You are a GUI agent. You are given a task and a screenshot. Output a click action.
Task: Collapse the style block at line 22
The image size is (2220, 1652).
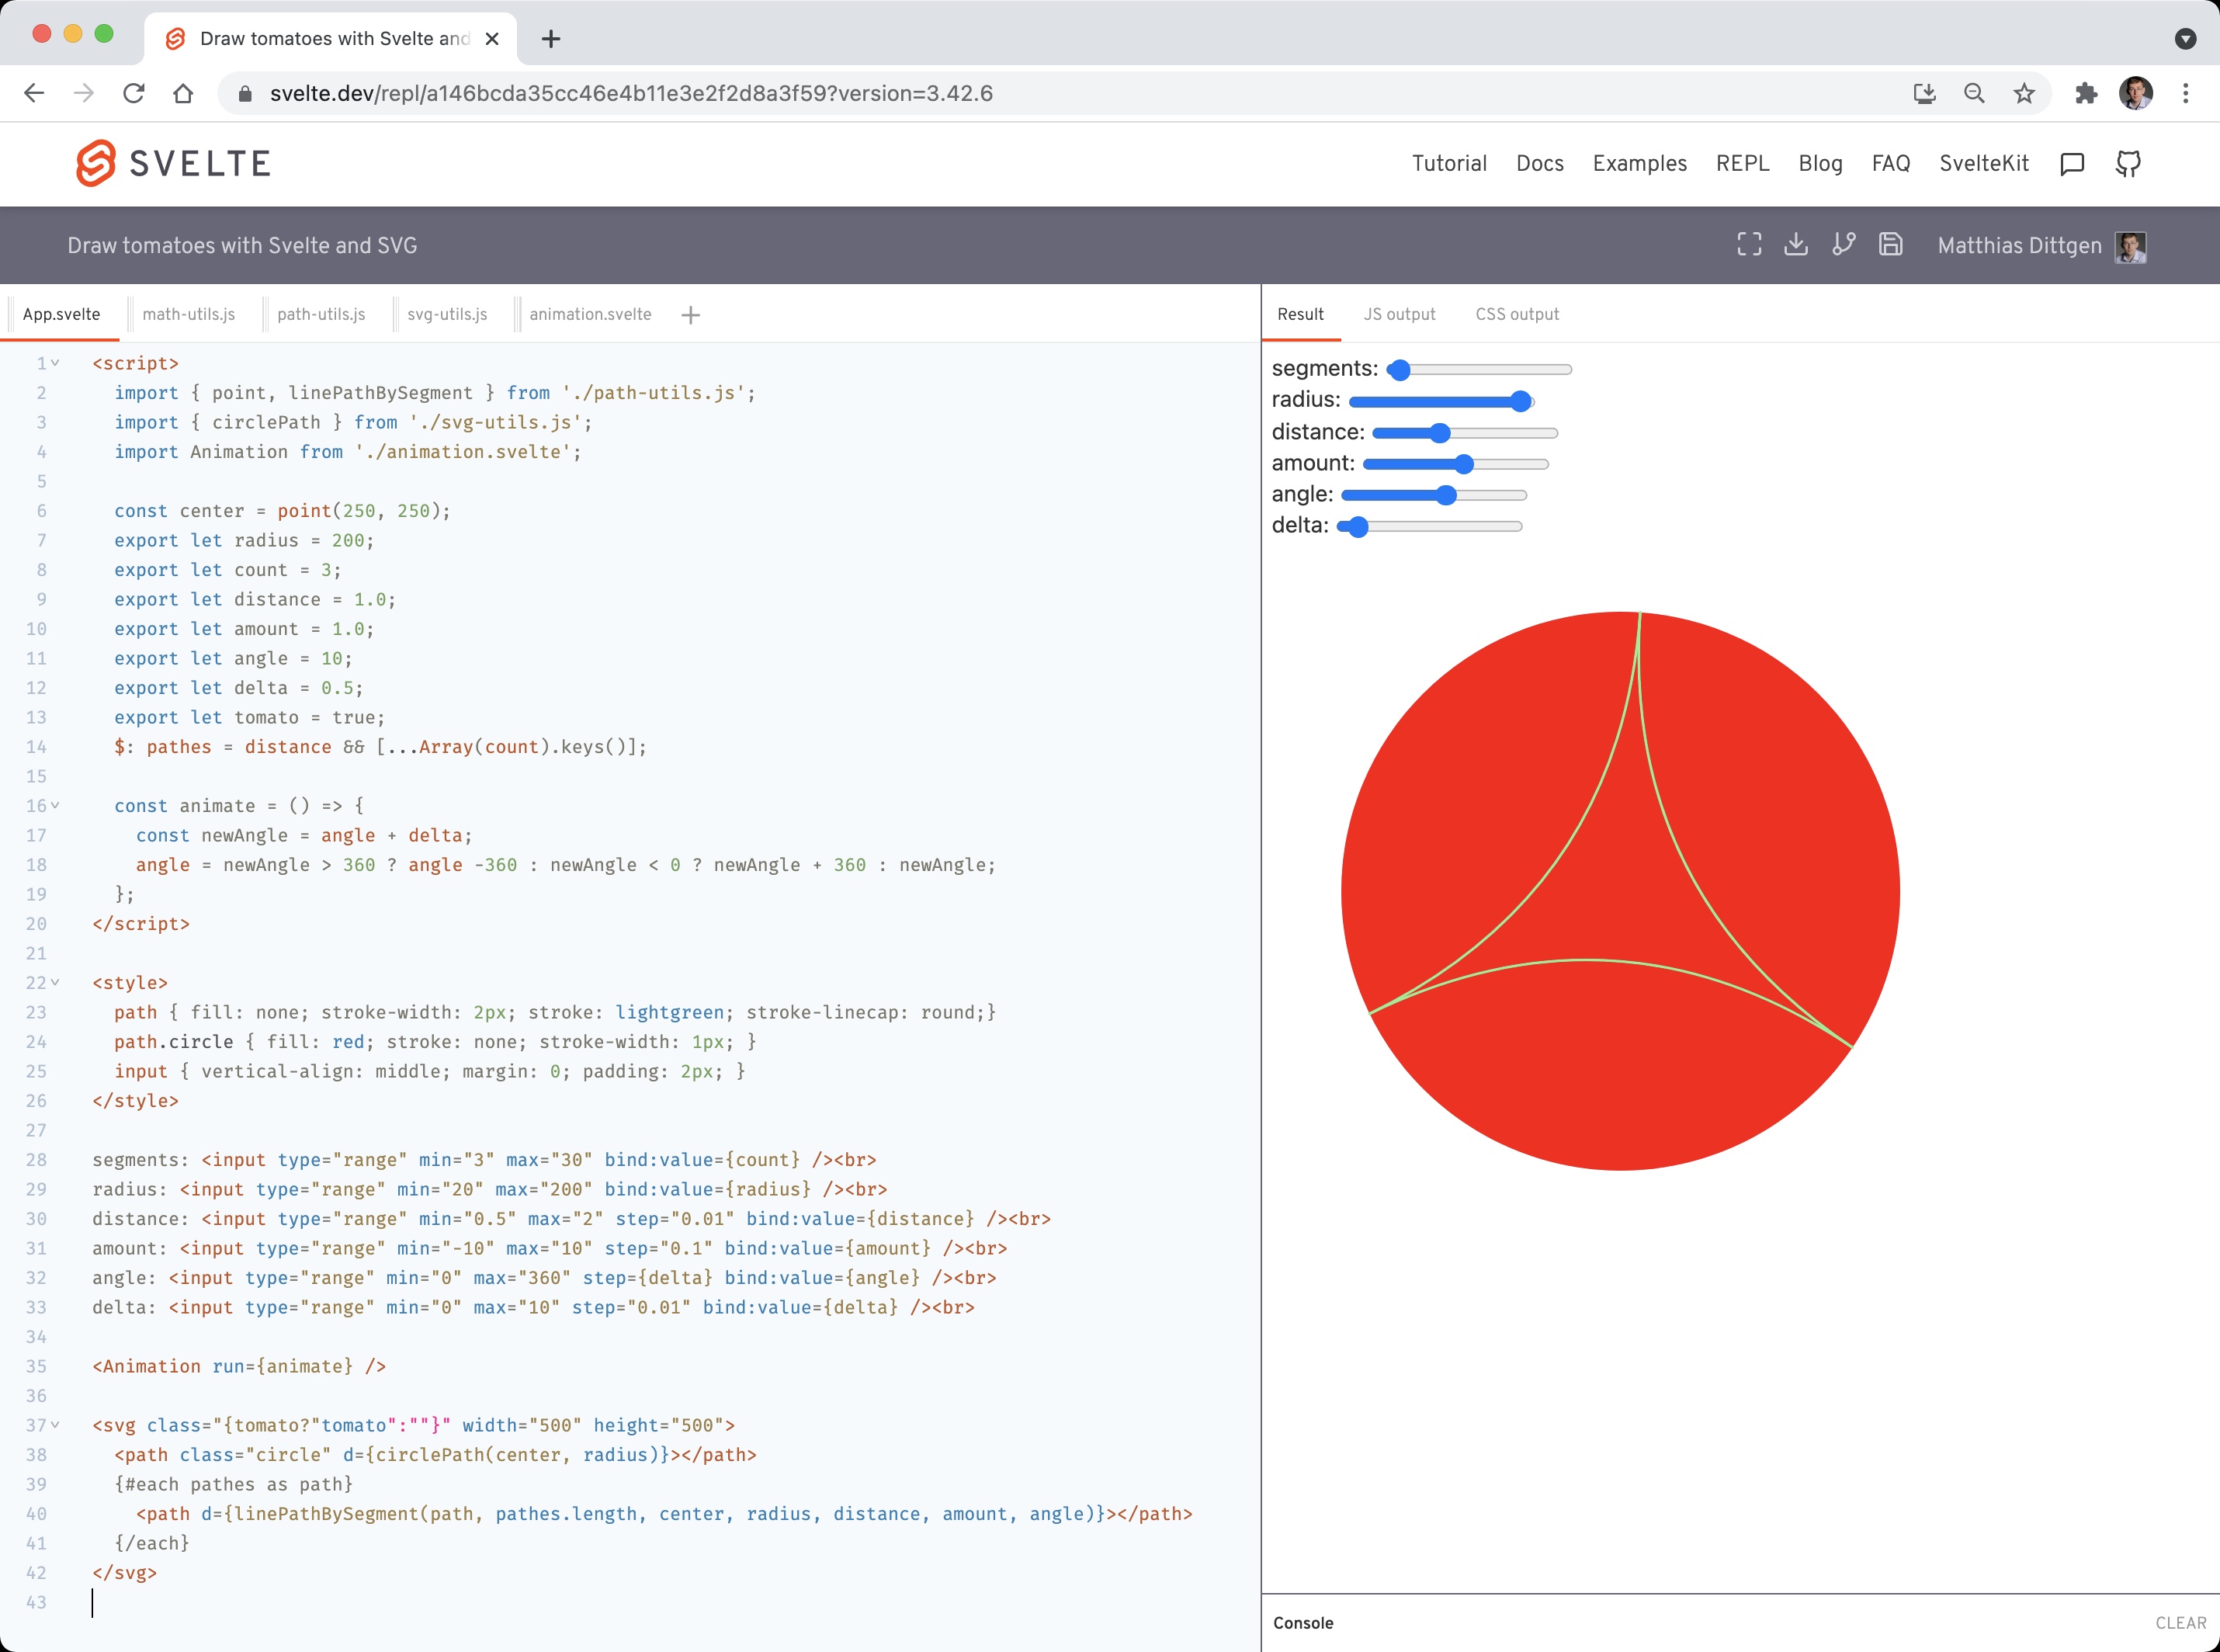click(55, 982)
